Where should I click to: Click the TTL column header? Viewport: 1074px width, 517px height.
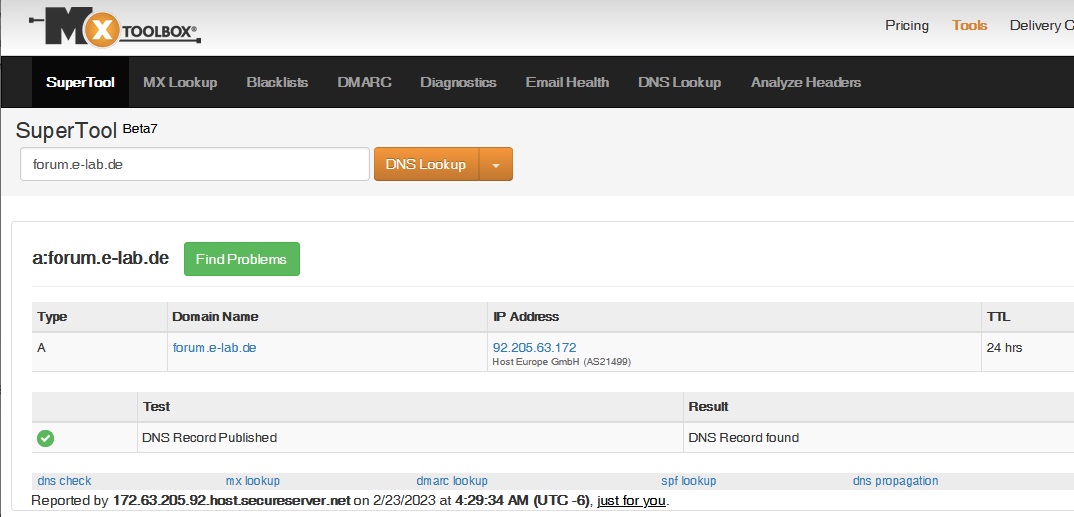(x=998, y=317)
